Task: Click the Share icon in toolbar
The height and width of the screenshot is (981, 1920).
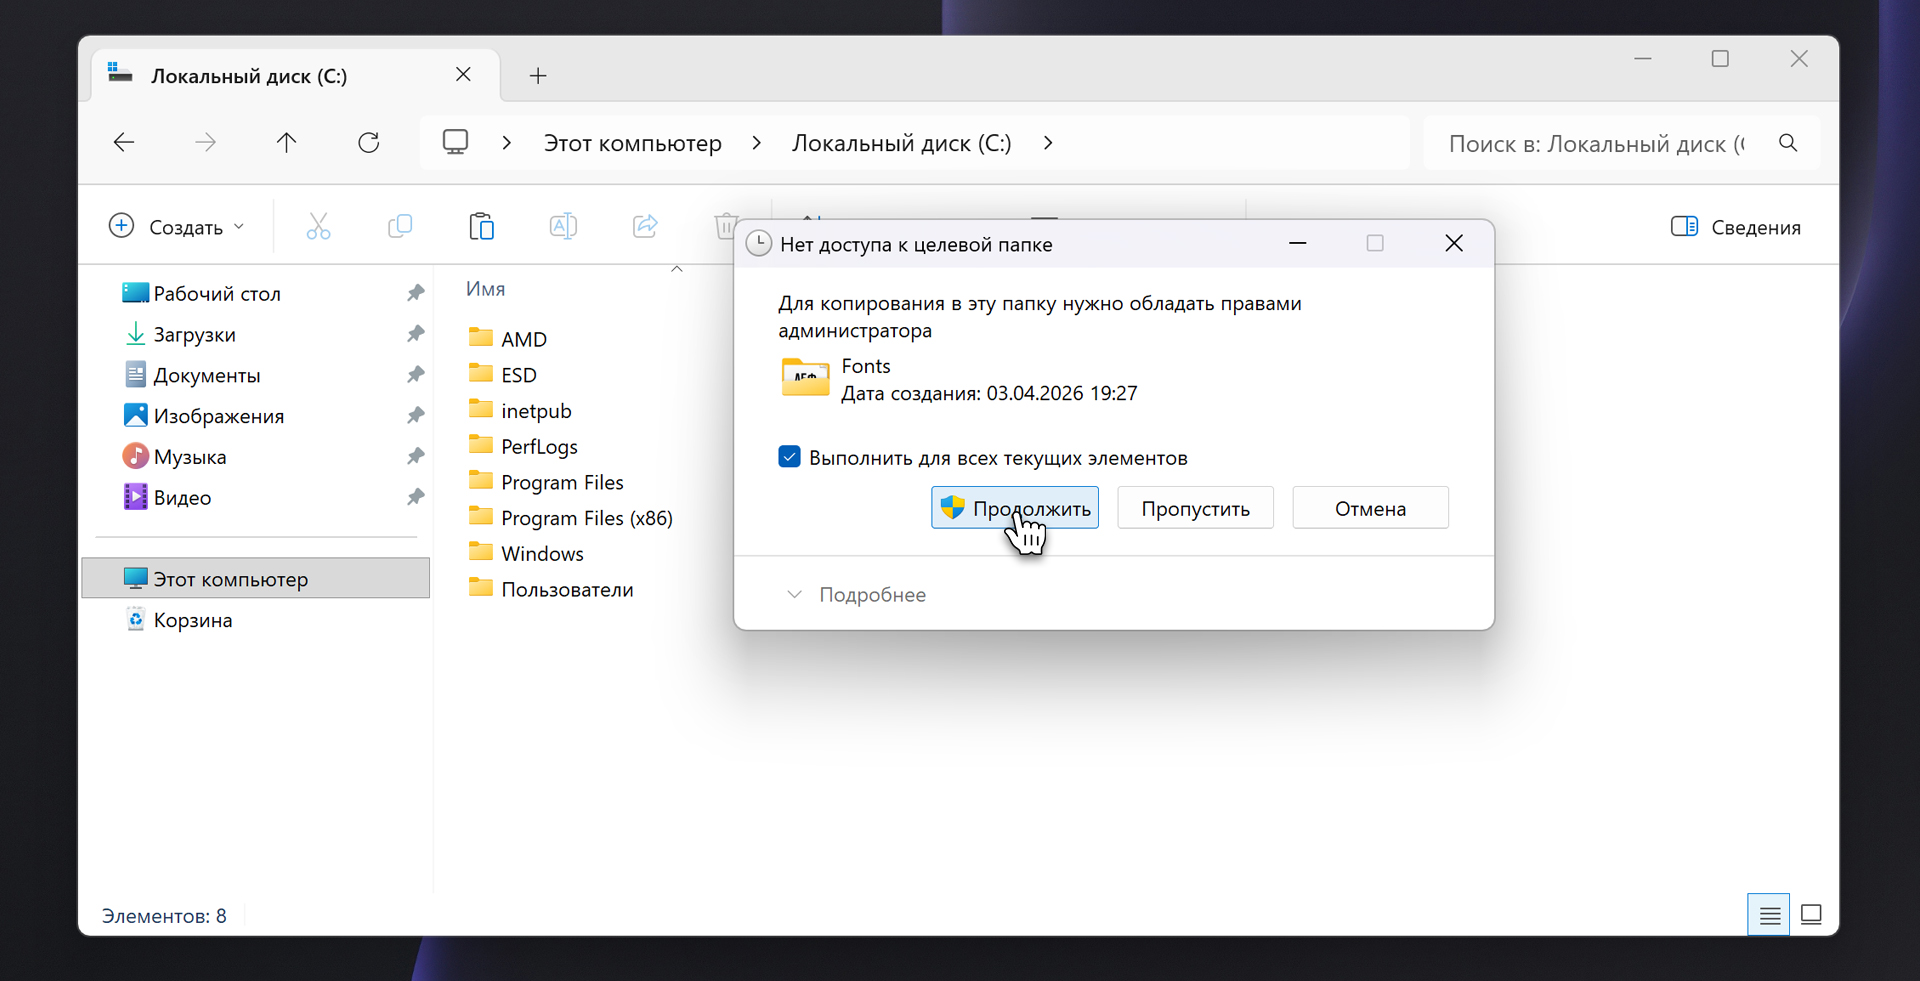Action: pos(645,227)
